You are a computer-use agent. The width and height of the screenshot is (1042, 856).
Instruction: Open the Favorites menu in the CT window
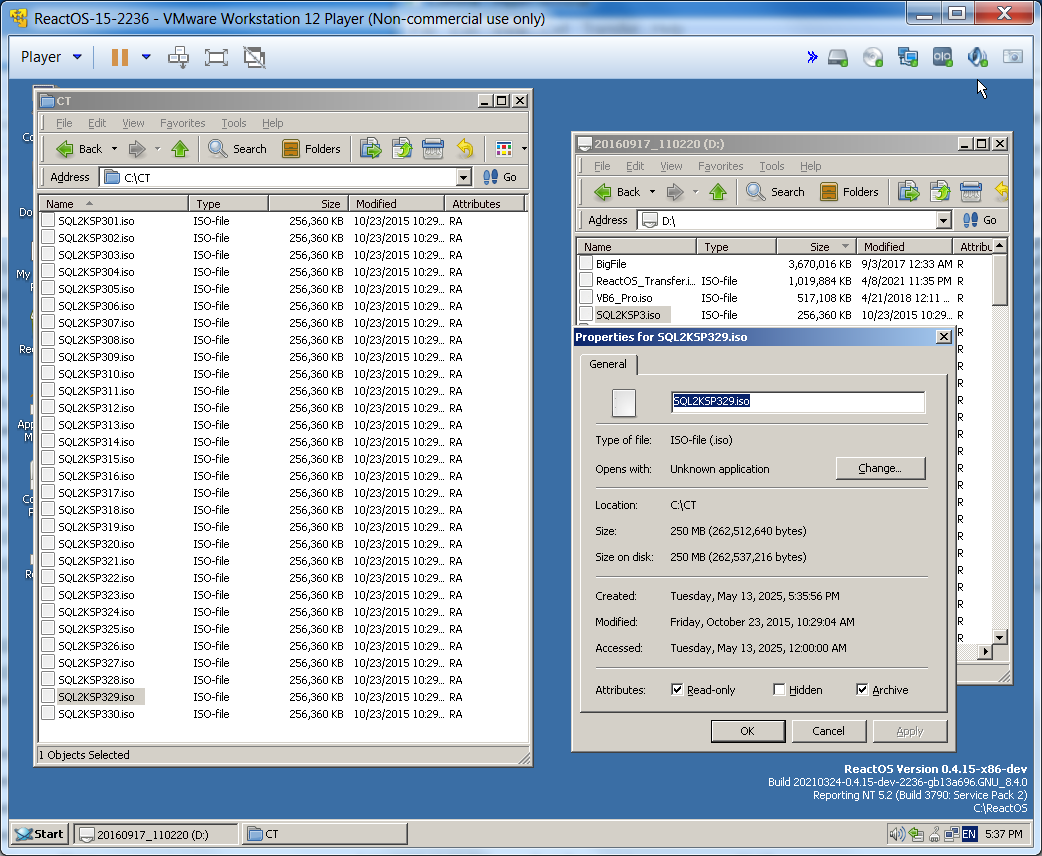183,123
